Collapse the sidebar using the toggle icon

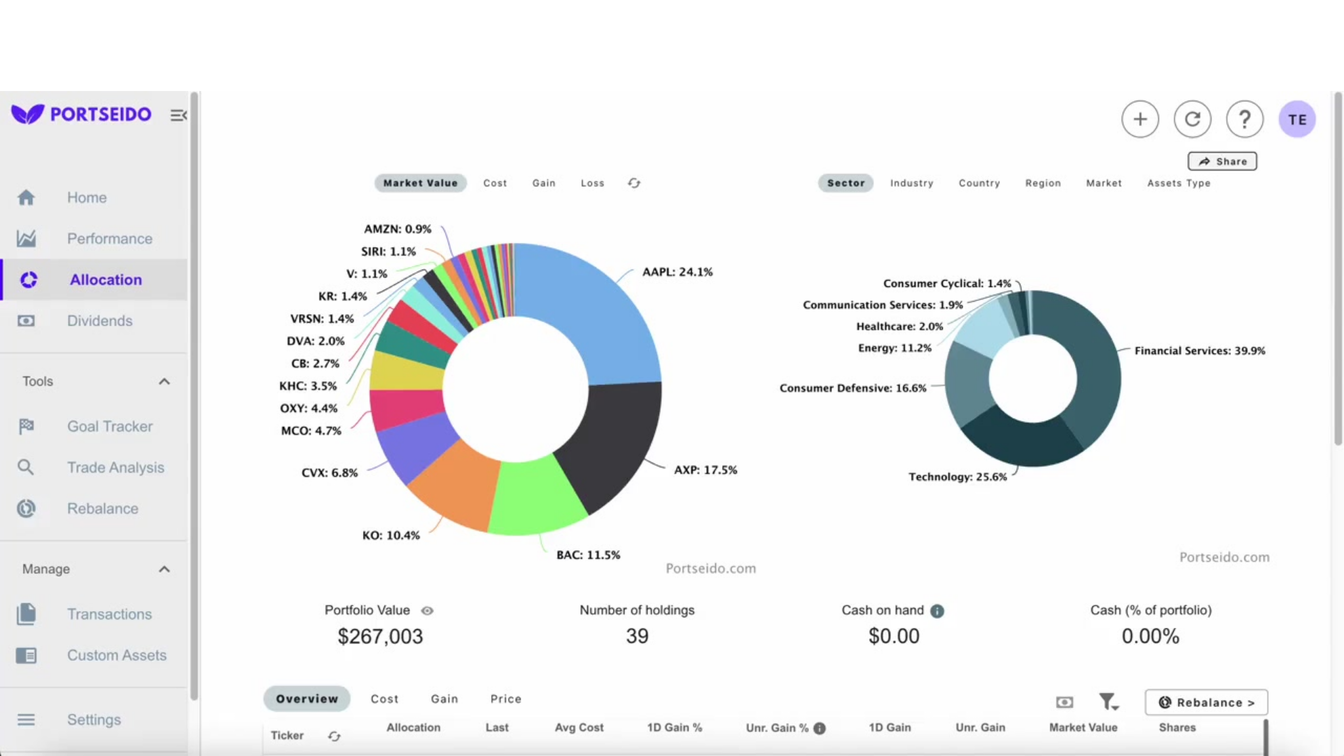point(178,115)
